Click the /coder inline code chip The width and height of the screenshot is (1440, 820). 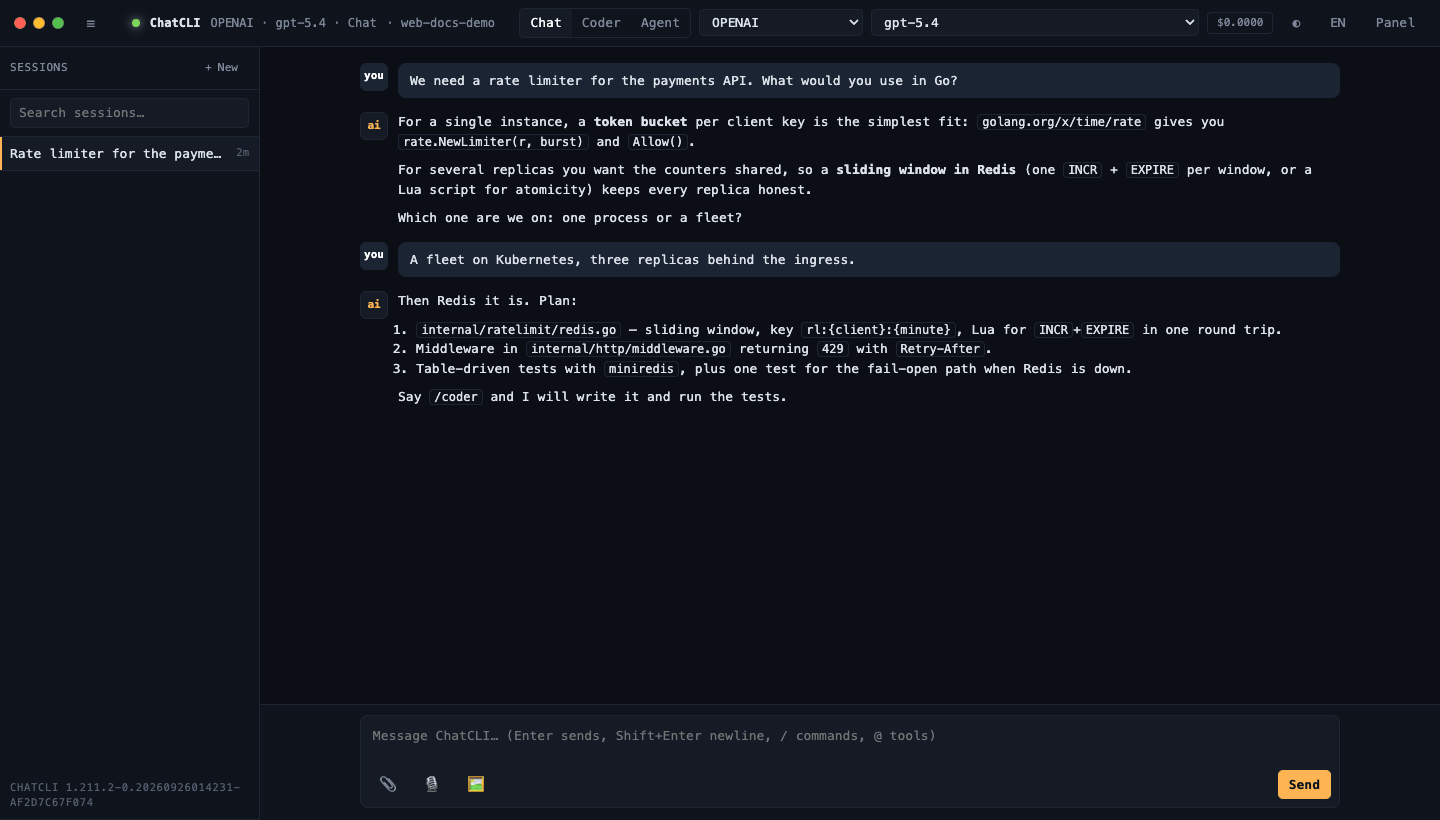click(456, 397)
